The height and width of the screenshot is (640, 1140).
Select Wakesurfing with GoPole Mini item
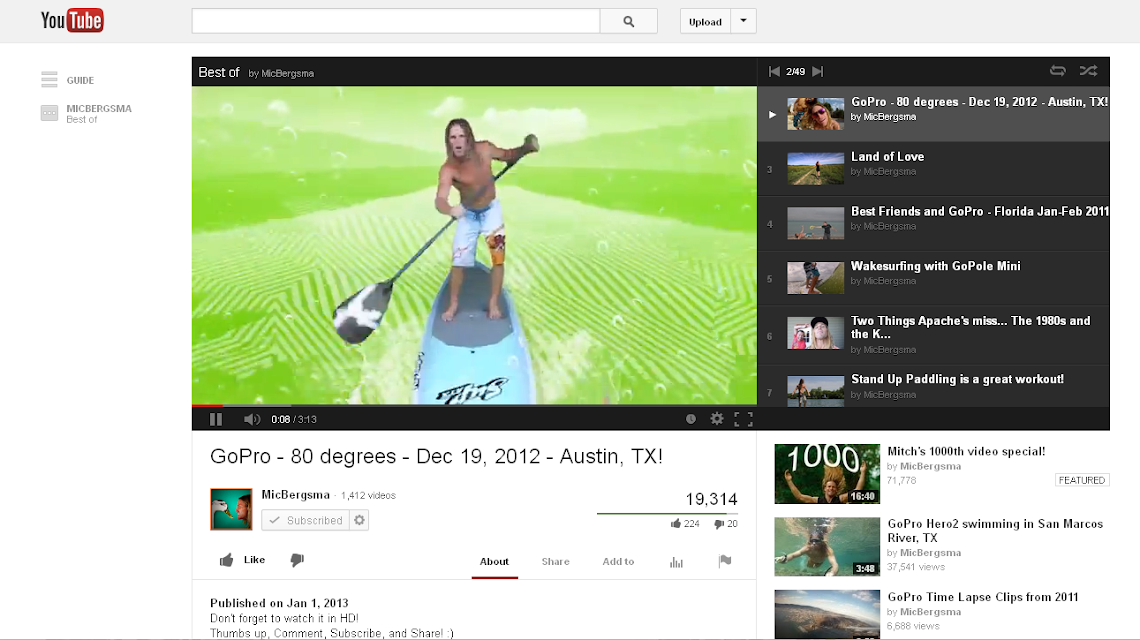[x=934, y=279]
